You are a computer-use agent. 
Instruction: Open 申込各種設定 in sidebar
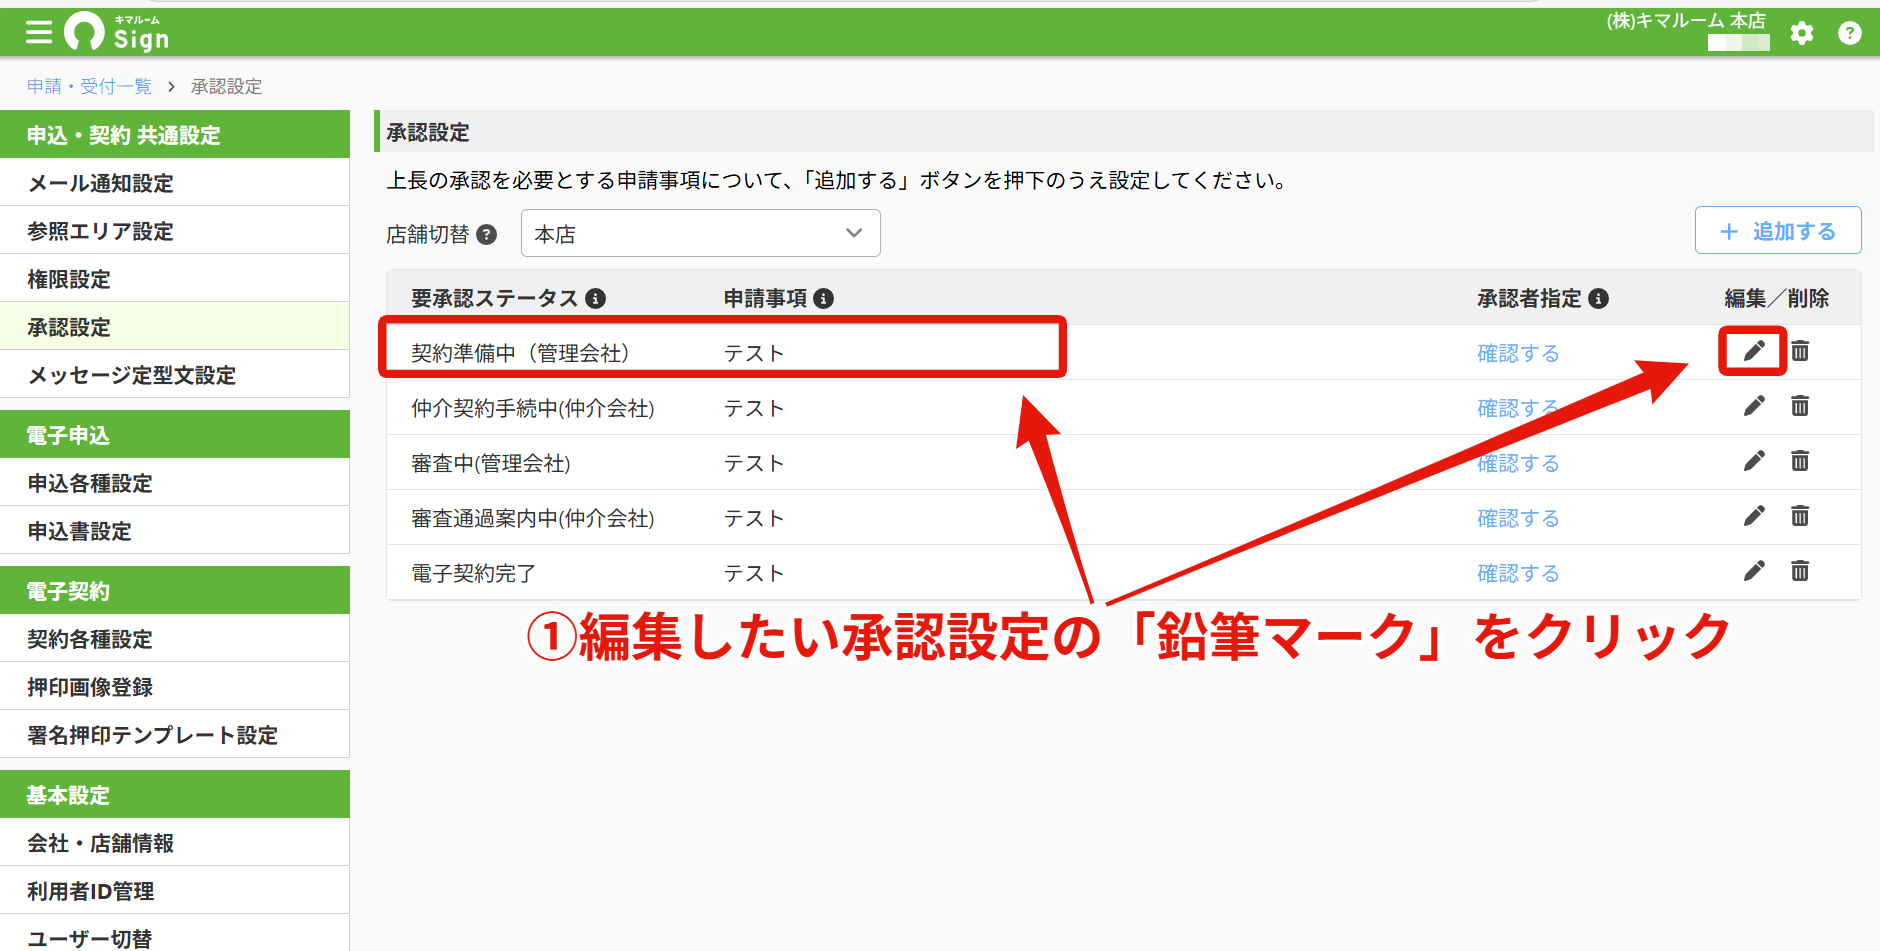point(175,483)
